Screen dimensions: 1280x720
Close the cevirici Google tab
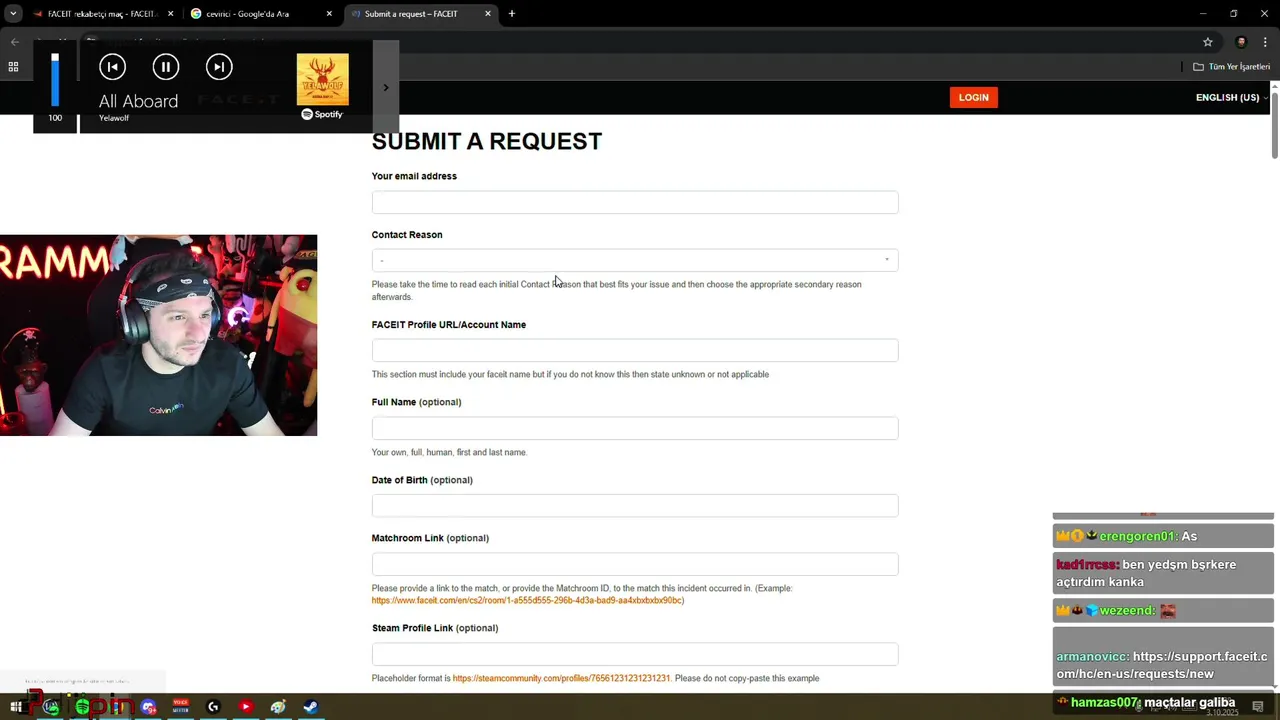coord(329,14)
